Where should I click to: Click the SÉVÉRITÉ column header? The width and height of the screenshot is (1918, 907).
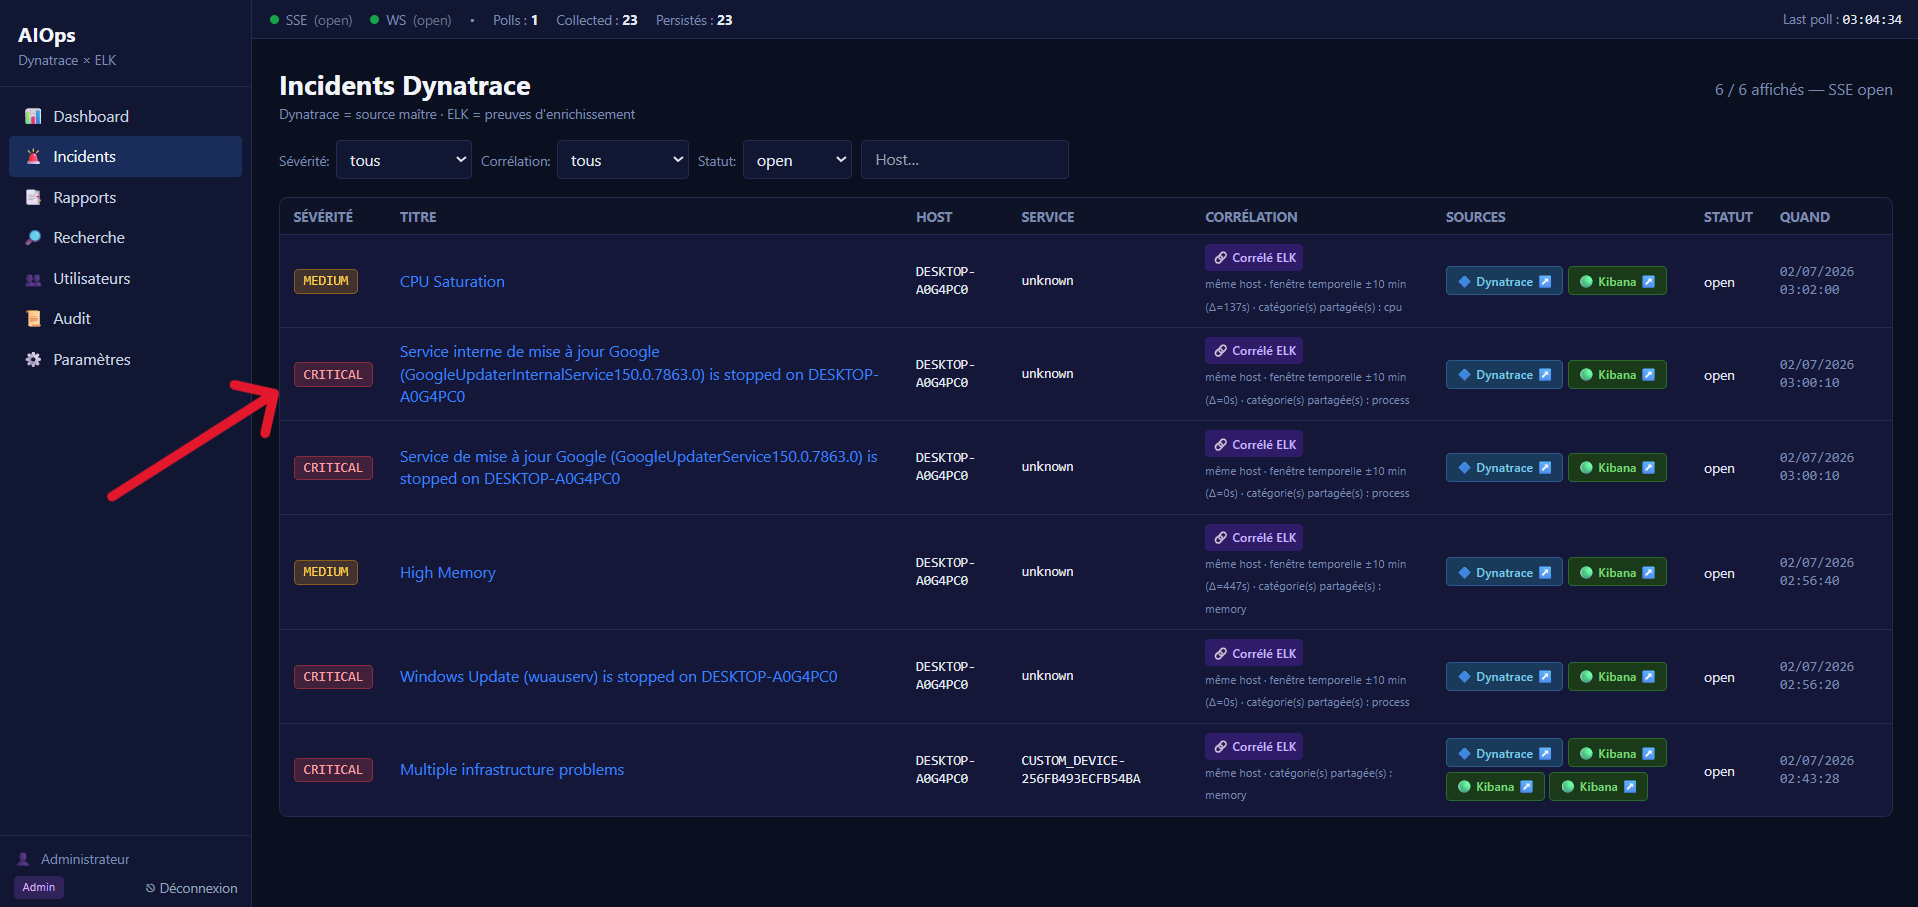tap(323, 217)
